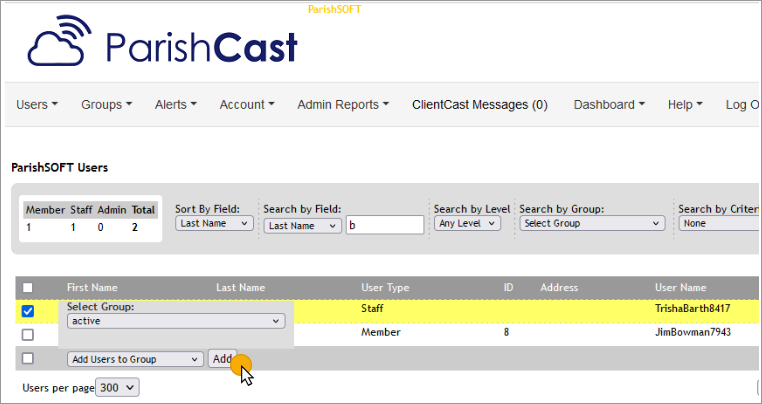Click the ParishSOFT title text at top
This screenshot has width=762, height=404.
(x=334, y=9)
